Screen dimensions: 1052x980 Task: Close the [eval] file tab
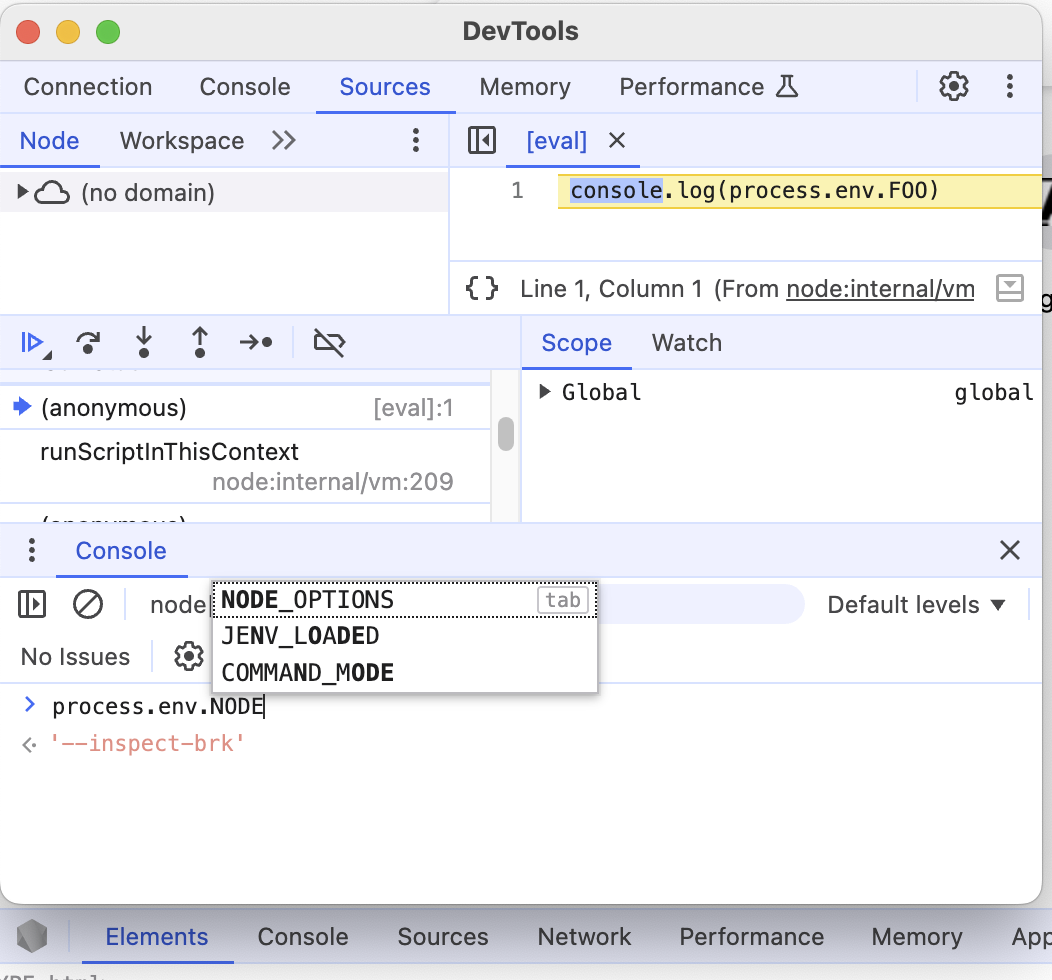tap(617, 141)
